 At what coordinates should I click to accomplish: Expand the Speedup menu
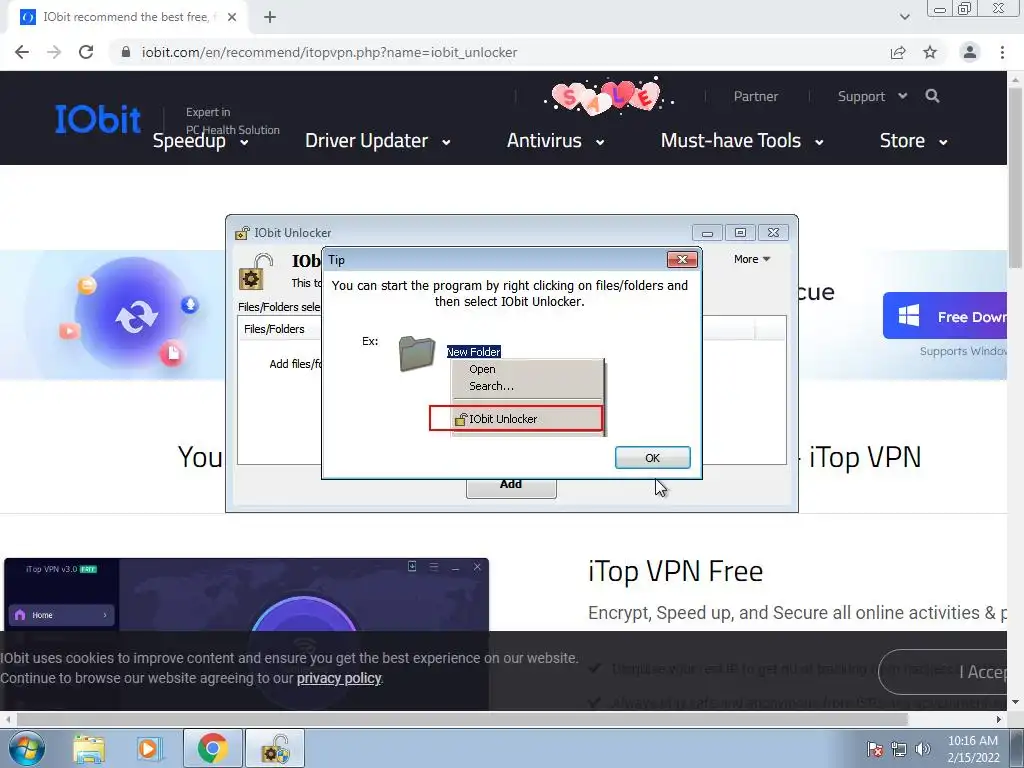pos(200,141)
